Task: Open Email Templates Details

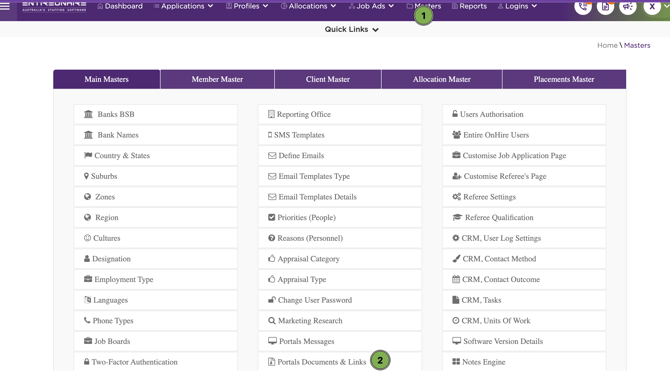Action: tap(340, 197)
